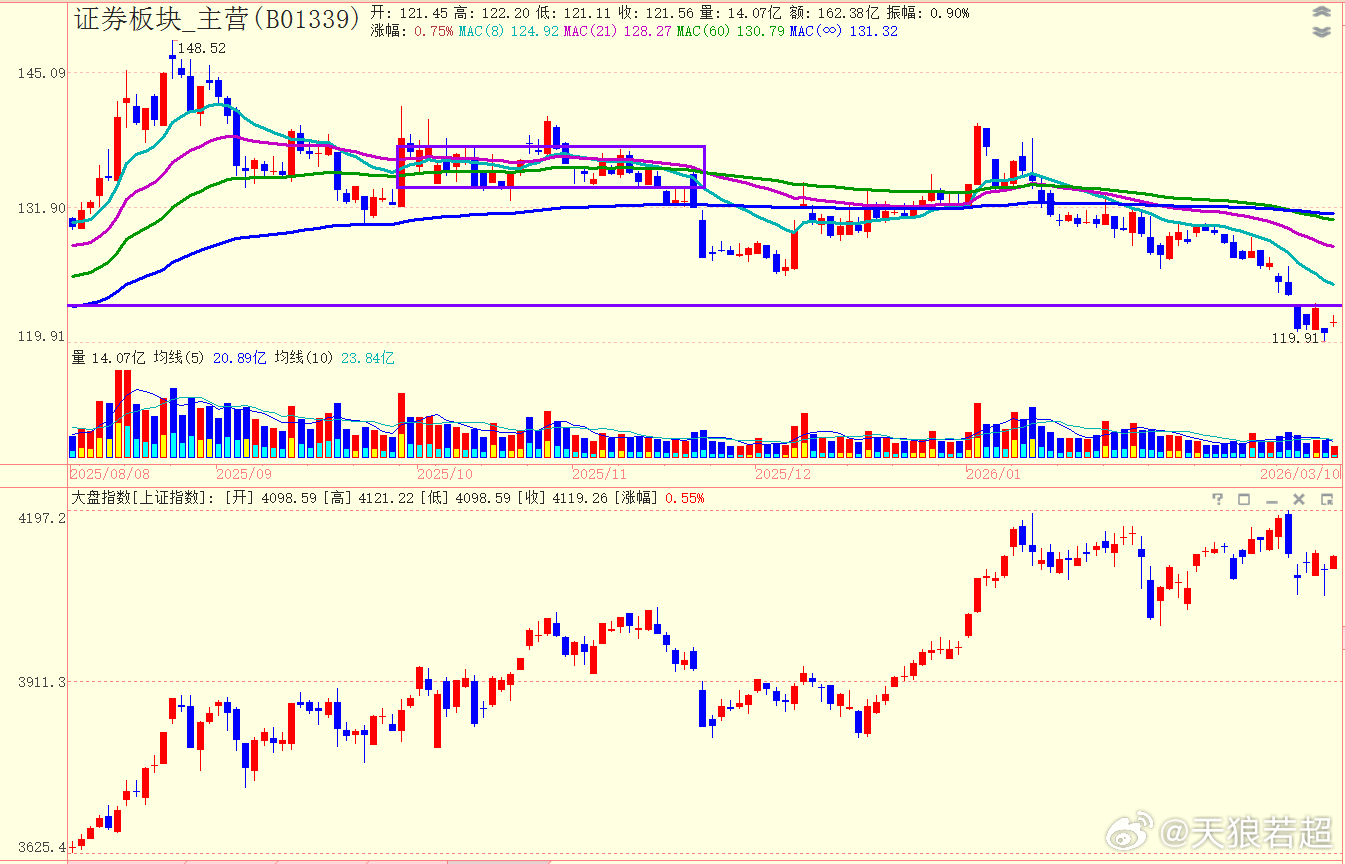
Task: Click the 低: 121.11 low price value
Action: point(574,13)
